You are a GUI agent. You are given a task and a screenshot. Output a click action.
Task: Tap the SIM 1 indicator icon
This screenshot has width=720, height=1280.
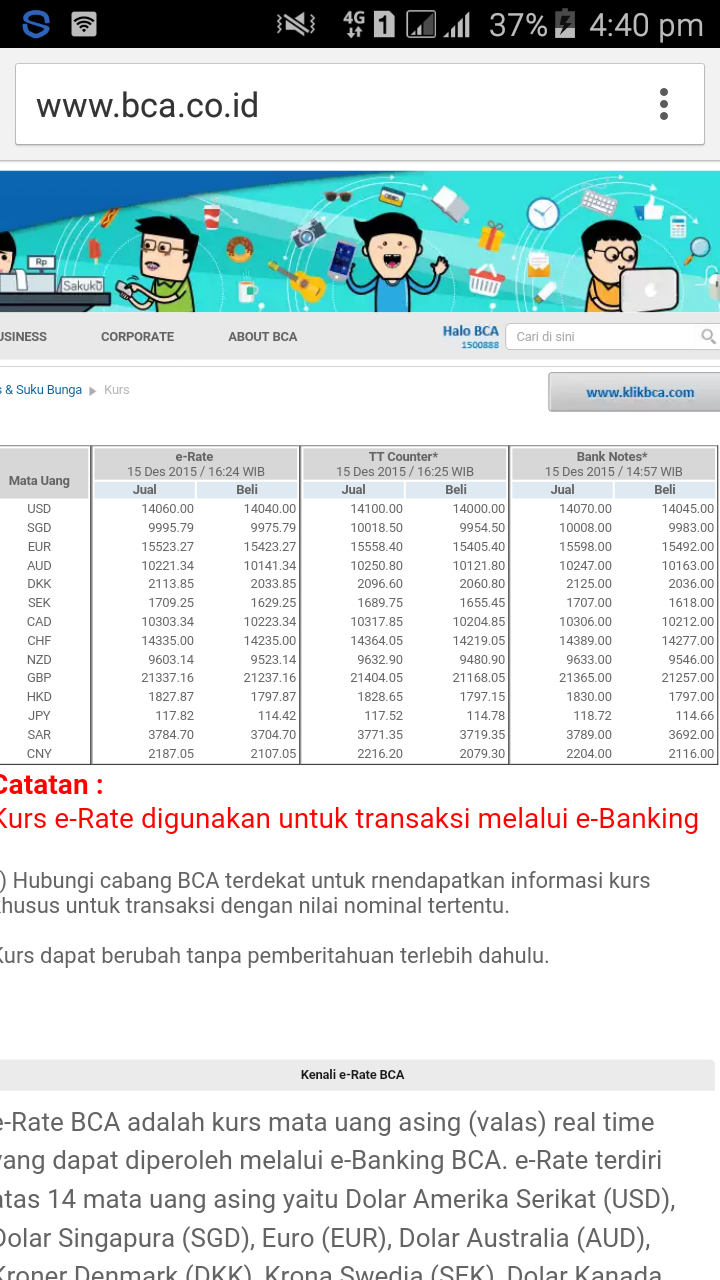pyautogui.click(x=384, y=24)
